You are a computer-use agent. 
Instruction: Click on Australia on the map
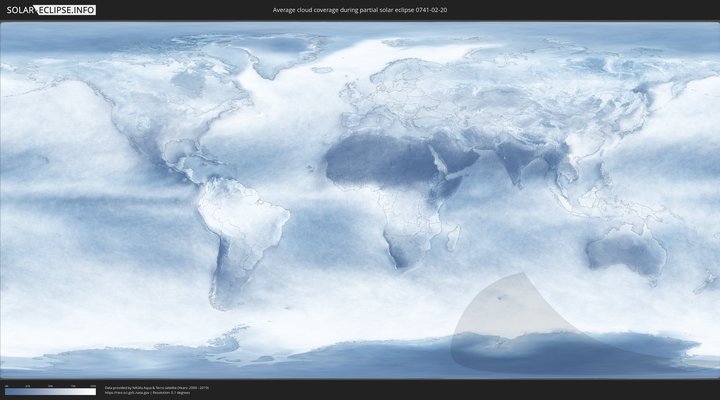pyautogui.click(x=625, y=250)
